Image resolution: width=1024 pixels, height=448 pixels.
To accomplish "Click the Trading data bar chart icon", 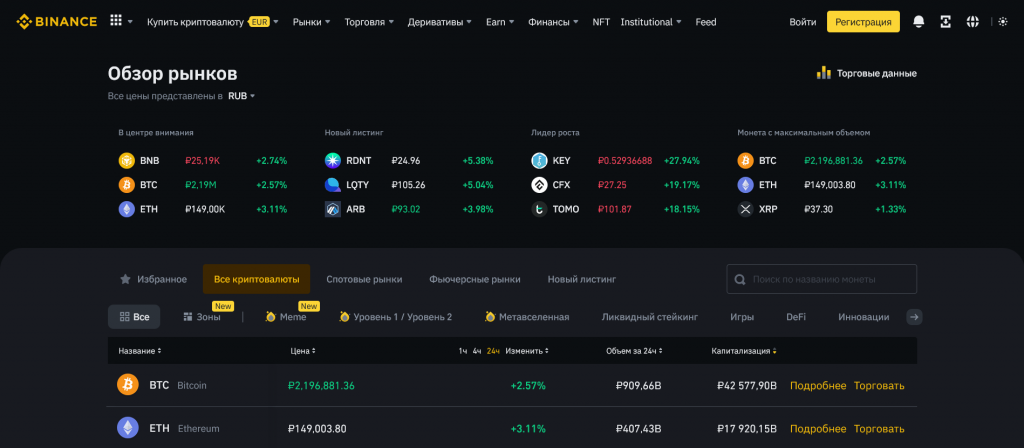I will tap(824, 72).
